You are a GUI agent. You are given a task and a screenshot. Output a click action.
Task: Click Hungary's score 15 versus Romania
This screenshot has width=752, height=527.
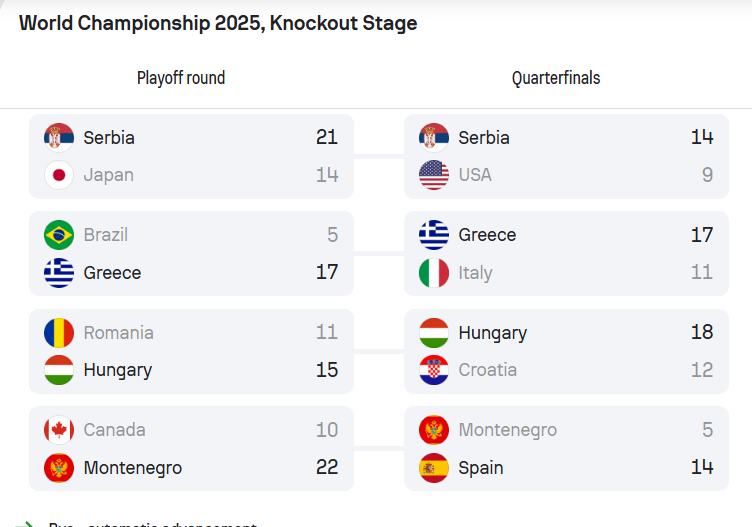tap(327, 370)
